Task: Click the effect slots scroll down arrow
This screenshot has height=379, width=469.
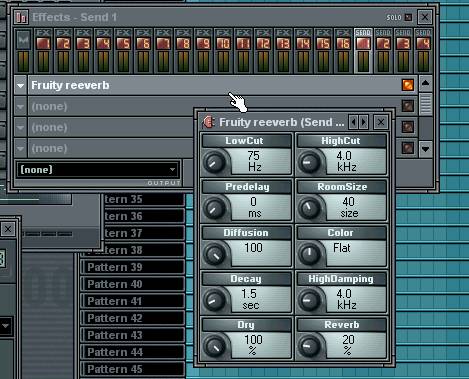Action: tap(425, 149)
